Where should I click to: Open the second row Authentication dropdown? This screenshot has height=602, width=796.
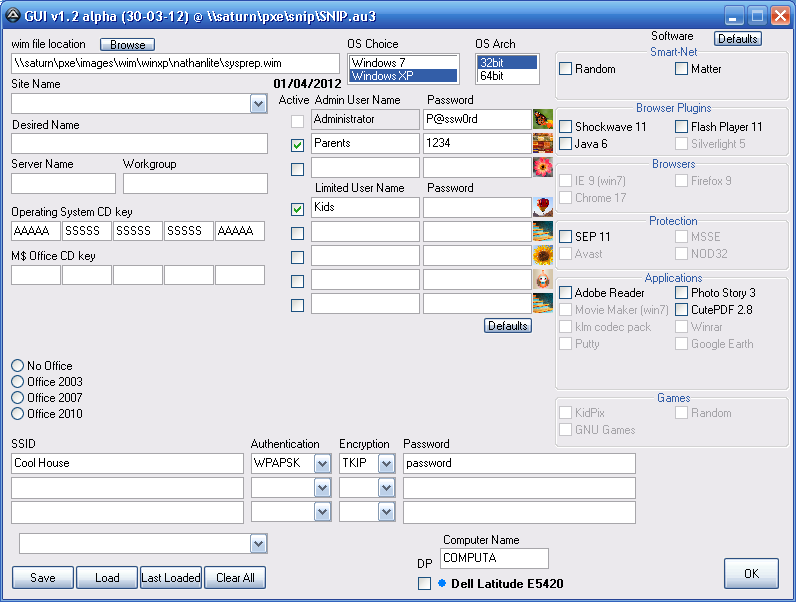click(x=322, y=488)
